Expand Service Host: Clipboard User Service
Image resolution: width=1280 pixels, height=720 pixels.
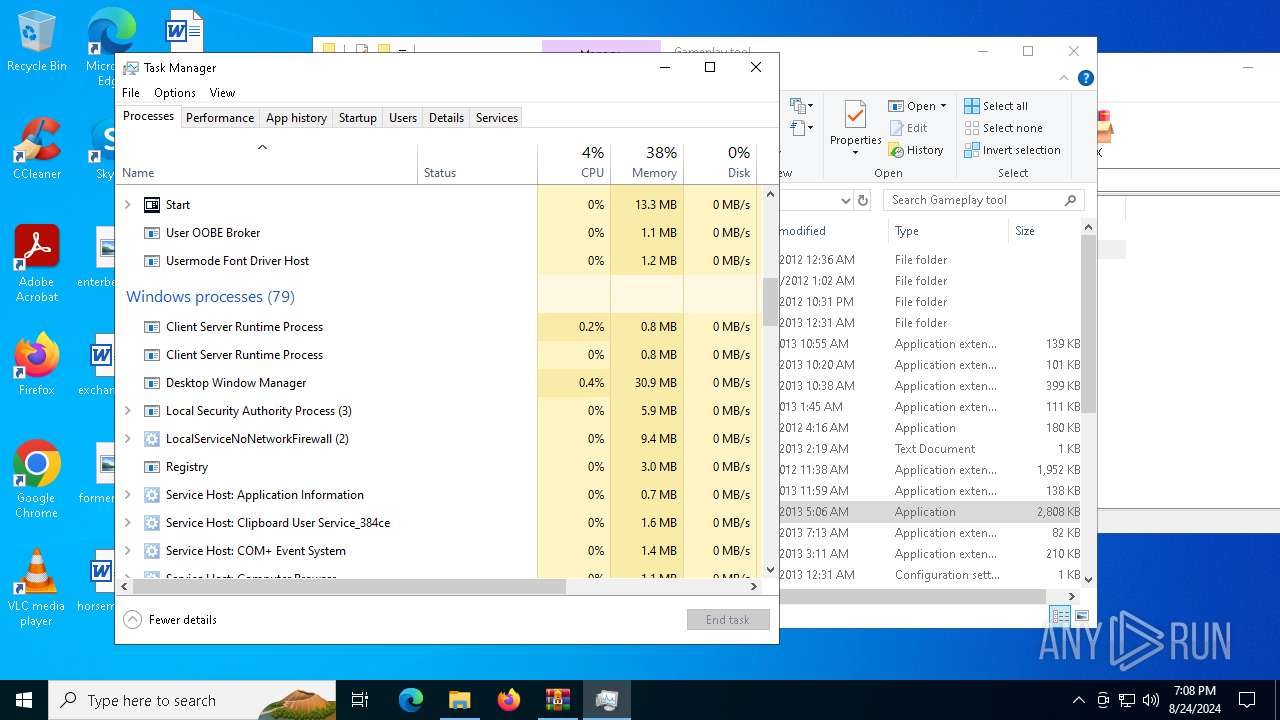tap(127, 523)
